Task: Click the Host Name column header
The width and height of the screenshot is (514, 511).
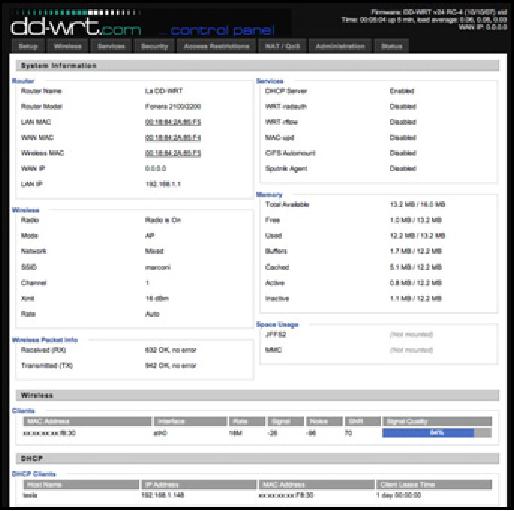Action: coord(81,484)
